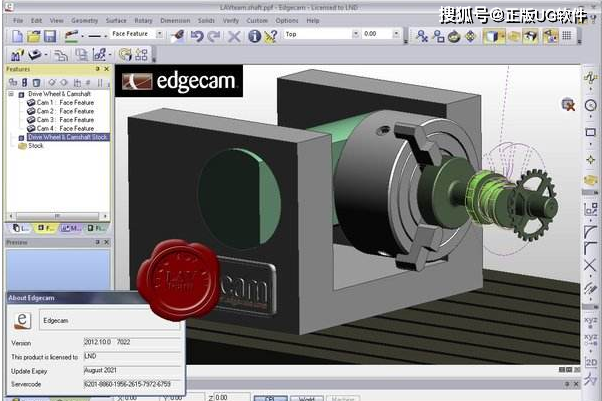Click the Version field in About Edgecam

coord(131,342)
